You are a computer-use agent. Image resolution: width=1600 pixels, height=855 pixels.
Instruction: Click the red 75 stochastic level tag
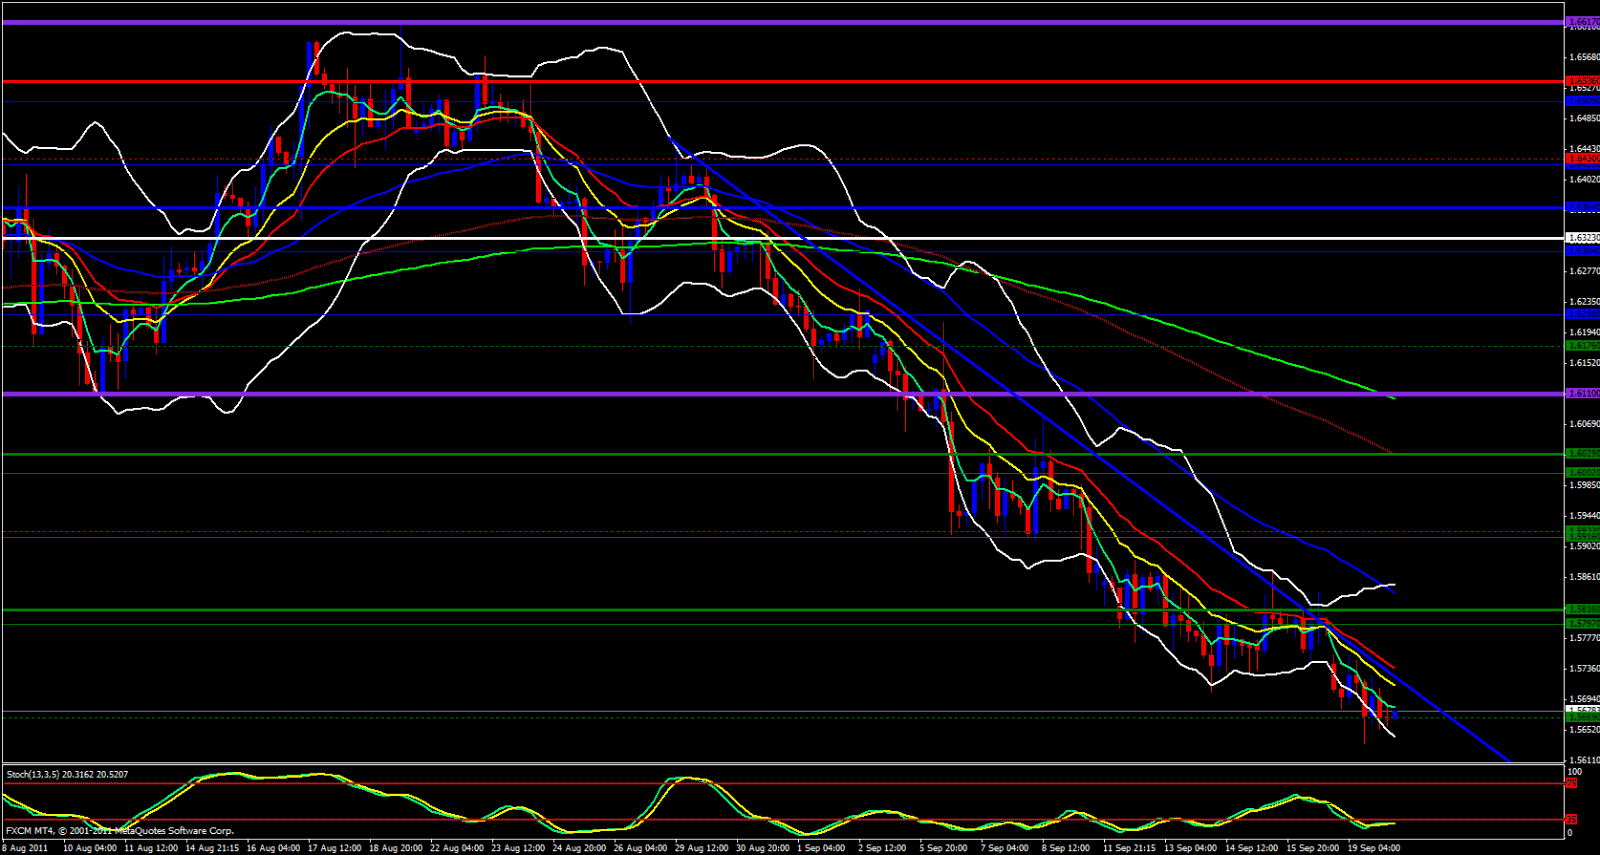(x=1571, y=784)
